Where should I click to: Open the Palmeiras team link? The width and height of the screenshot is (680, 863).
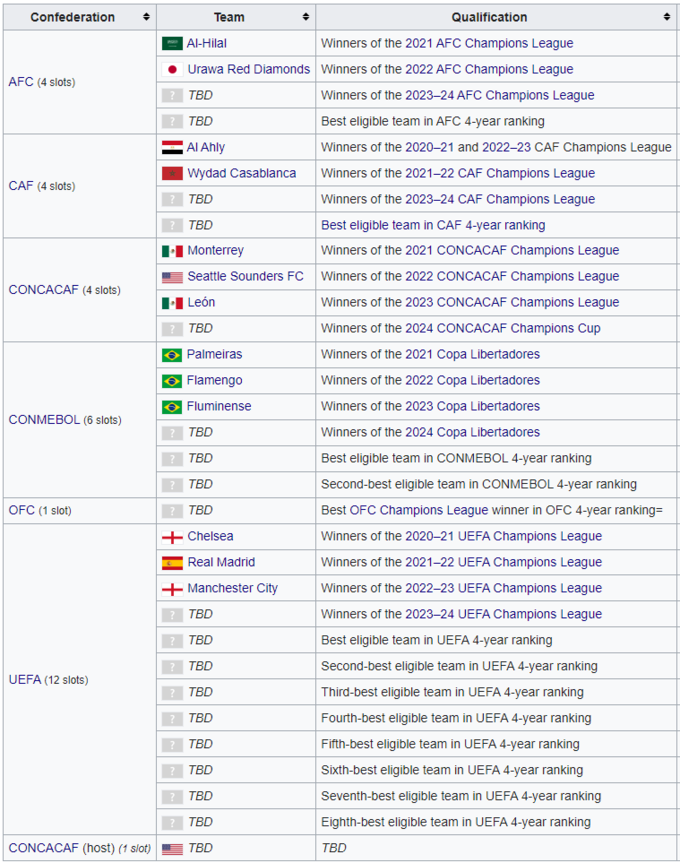214,355
